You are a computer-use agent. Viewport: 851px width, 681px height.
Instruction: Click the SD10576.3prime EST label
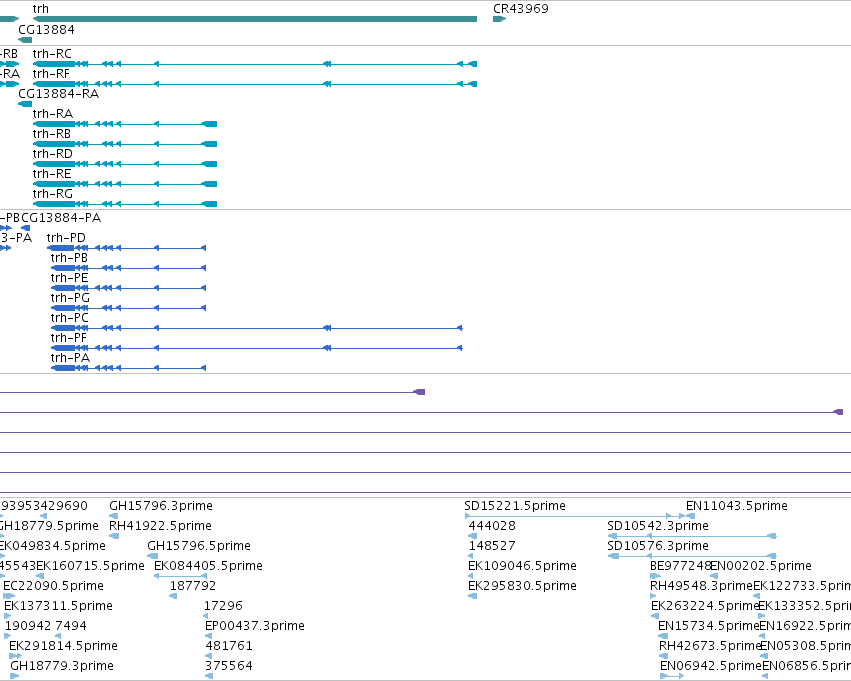(658, 546)
